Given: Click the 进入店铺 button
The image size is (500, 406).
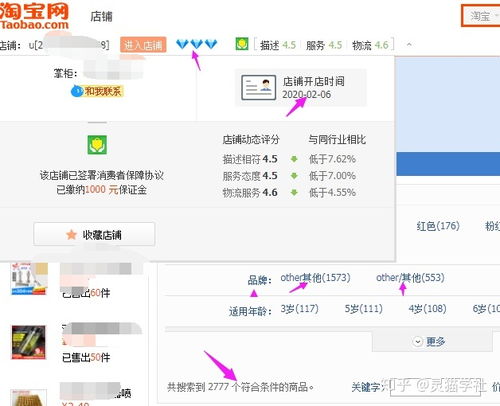Looking at the screenshot, I should point(143,45).
